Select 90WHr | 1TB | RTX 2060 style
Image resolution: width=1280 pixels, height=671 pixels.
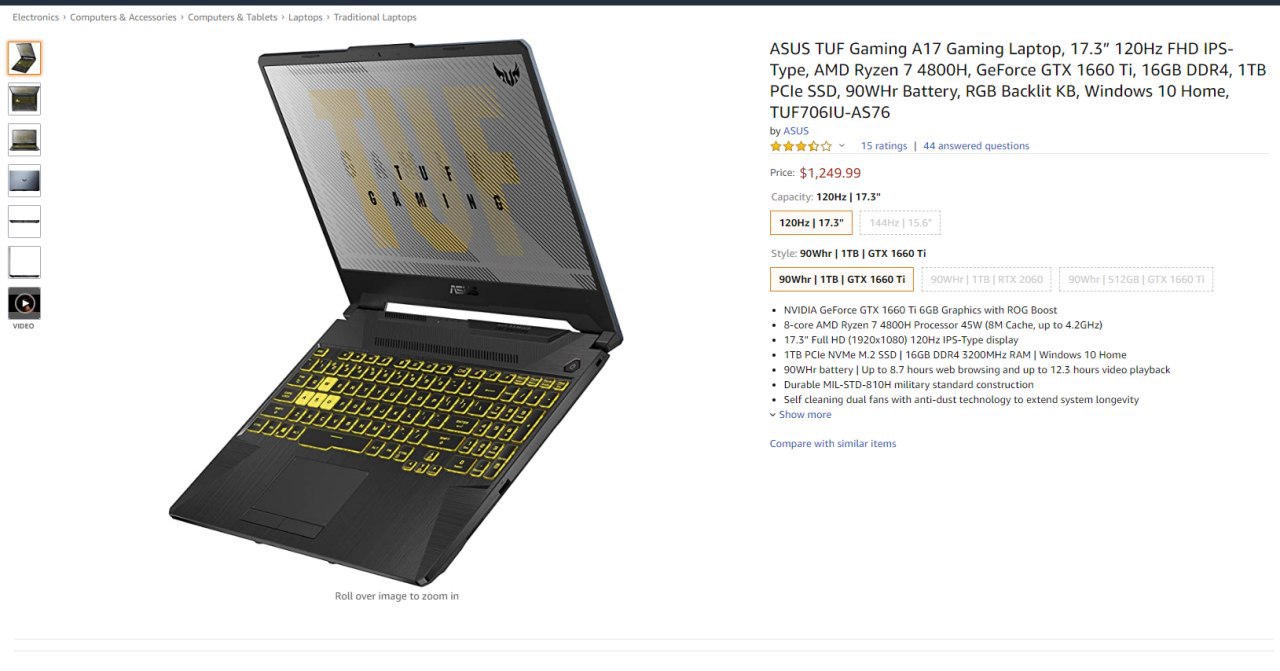coord(986,280)
